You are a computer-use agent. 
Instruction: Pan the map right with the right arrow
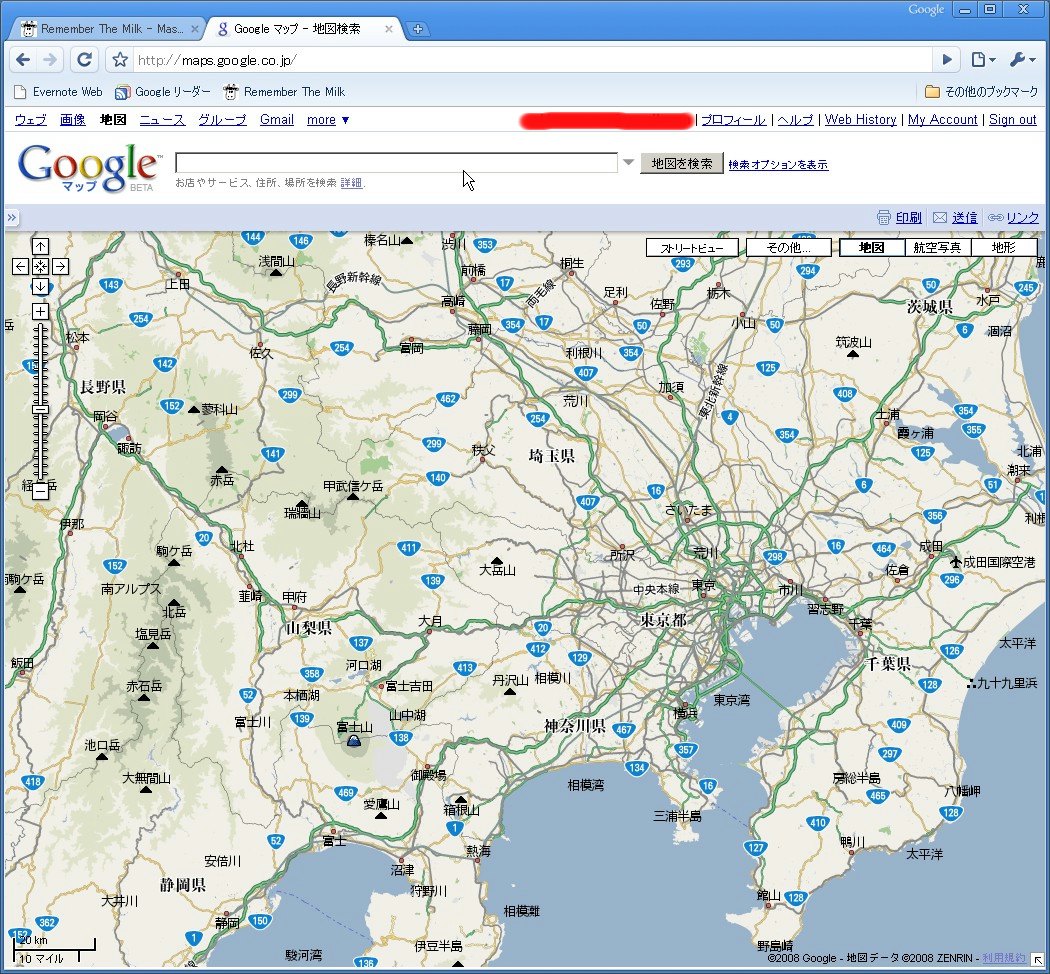[60, 266]
